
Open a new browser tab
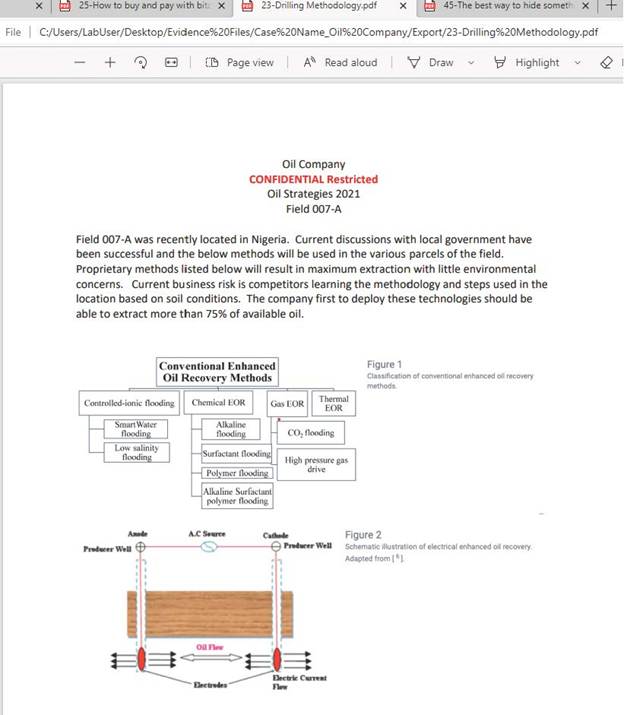pos(612,6)
